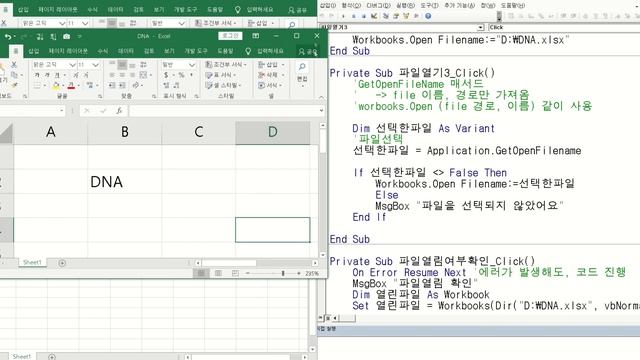
Task: Open the Insert tab in DNA ribbon
Action: point(33,51)
